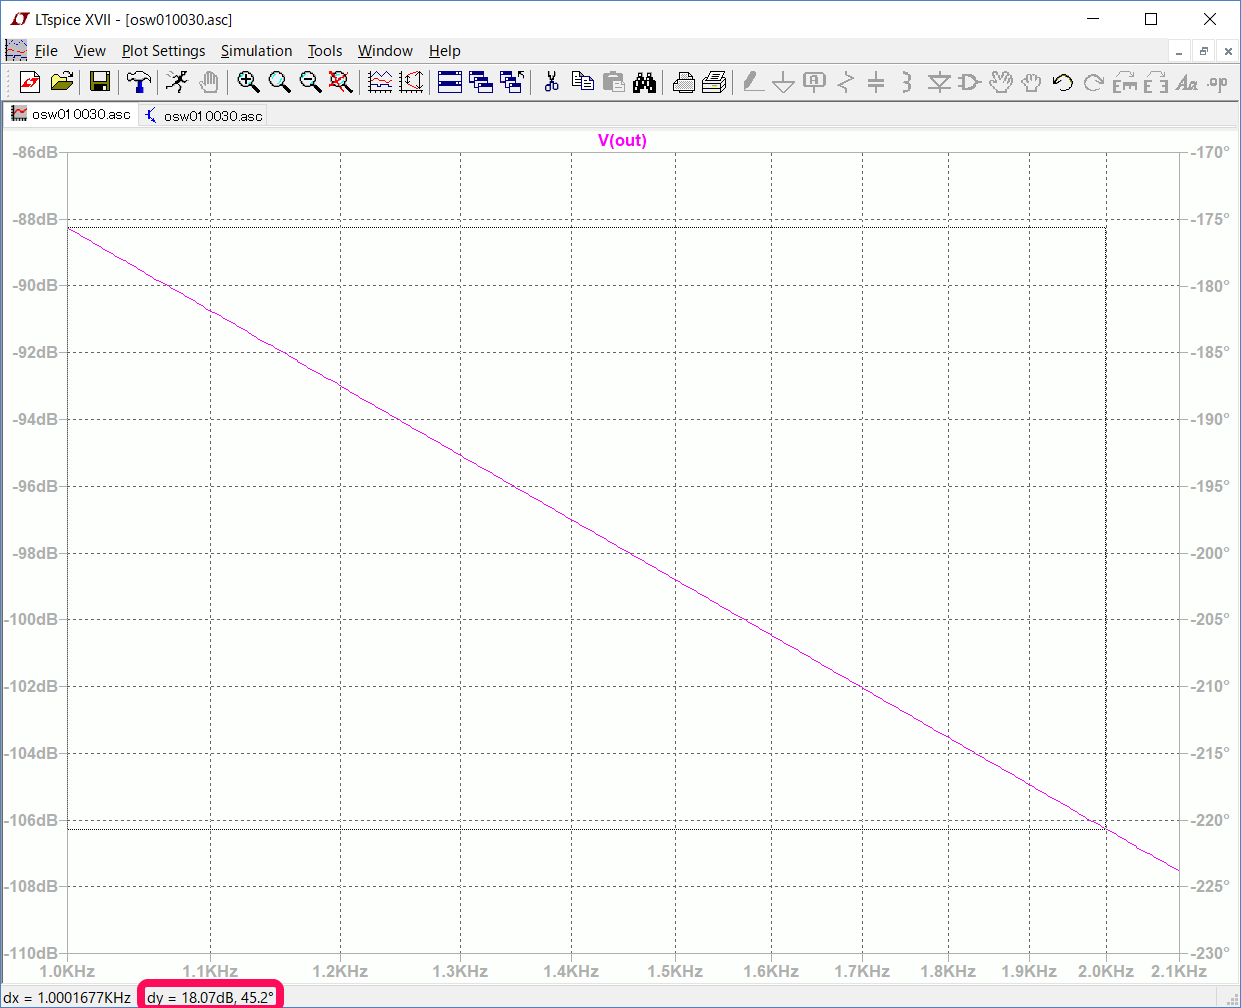
Task: Click the Tile Windows Horizontally icon
Action: pos(450,82)
